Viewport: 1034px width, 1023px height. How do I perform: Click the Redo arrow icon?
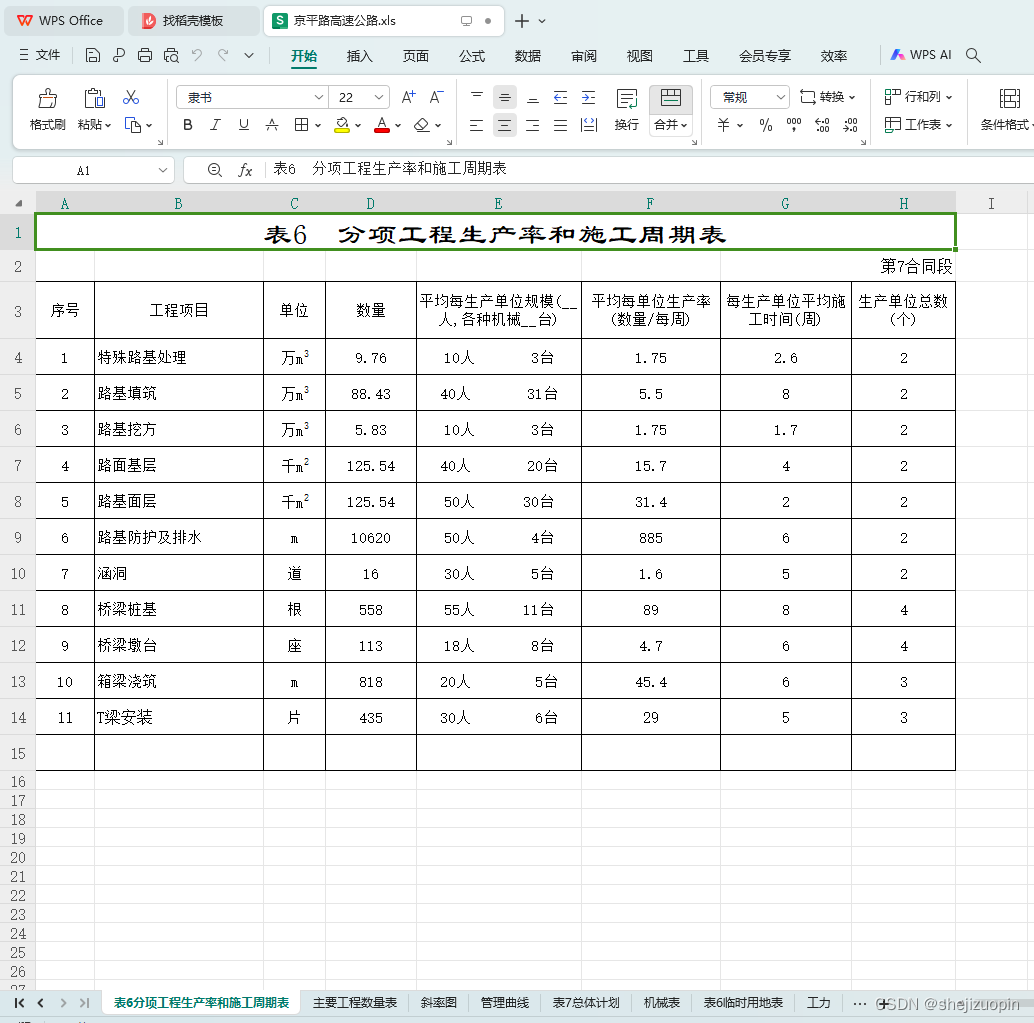point(223,55)
